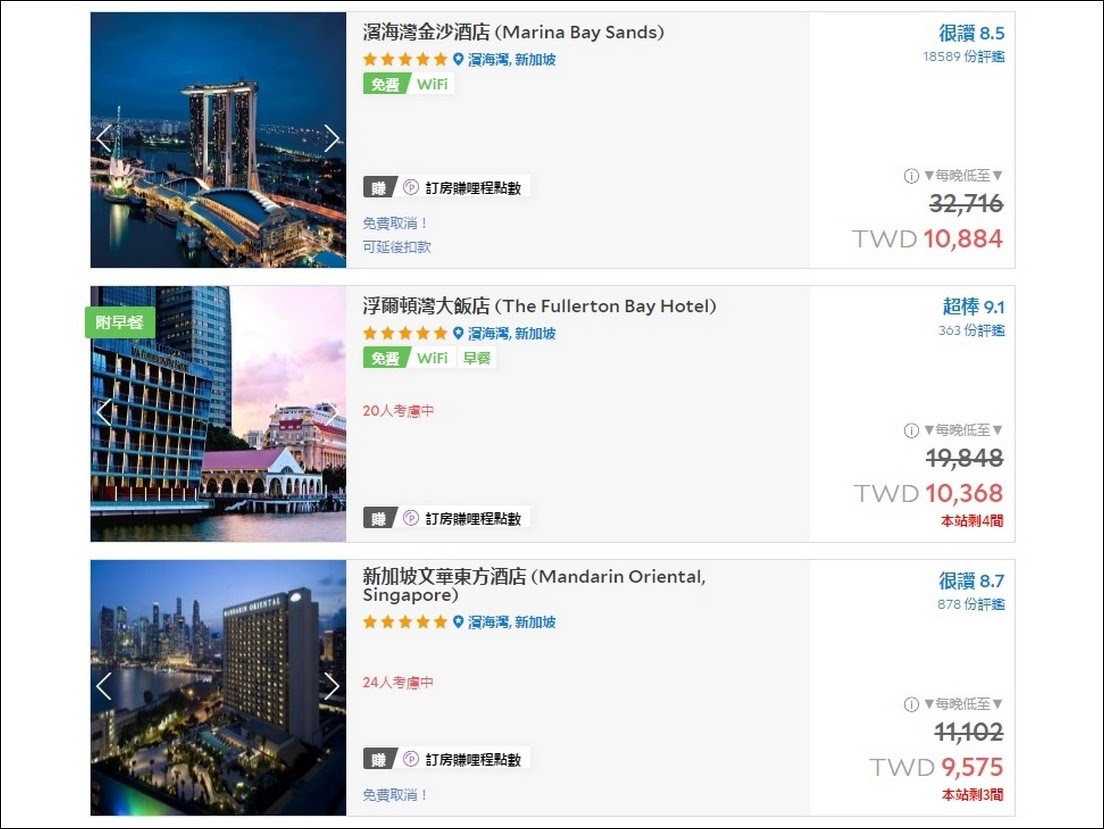Show next photo of Mandarin Oriental
Screen dimensions: 1104x829
tap(332, 686)
